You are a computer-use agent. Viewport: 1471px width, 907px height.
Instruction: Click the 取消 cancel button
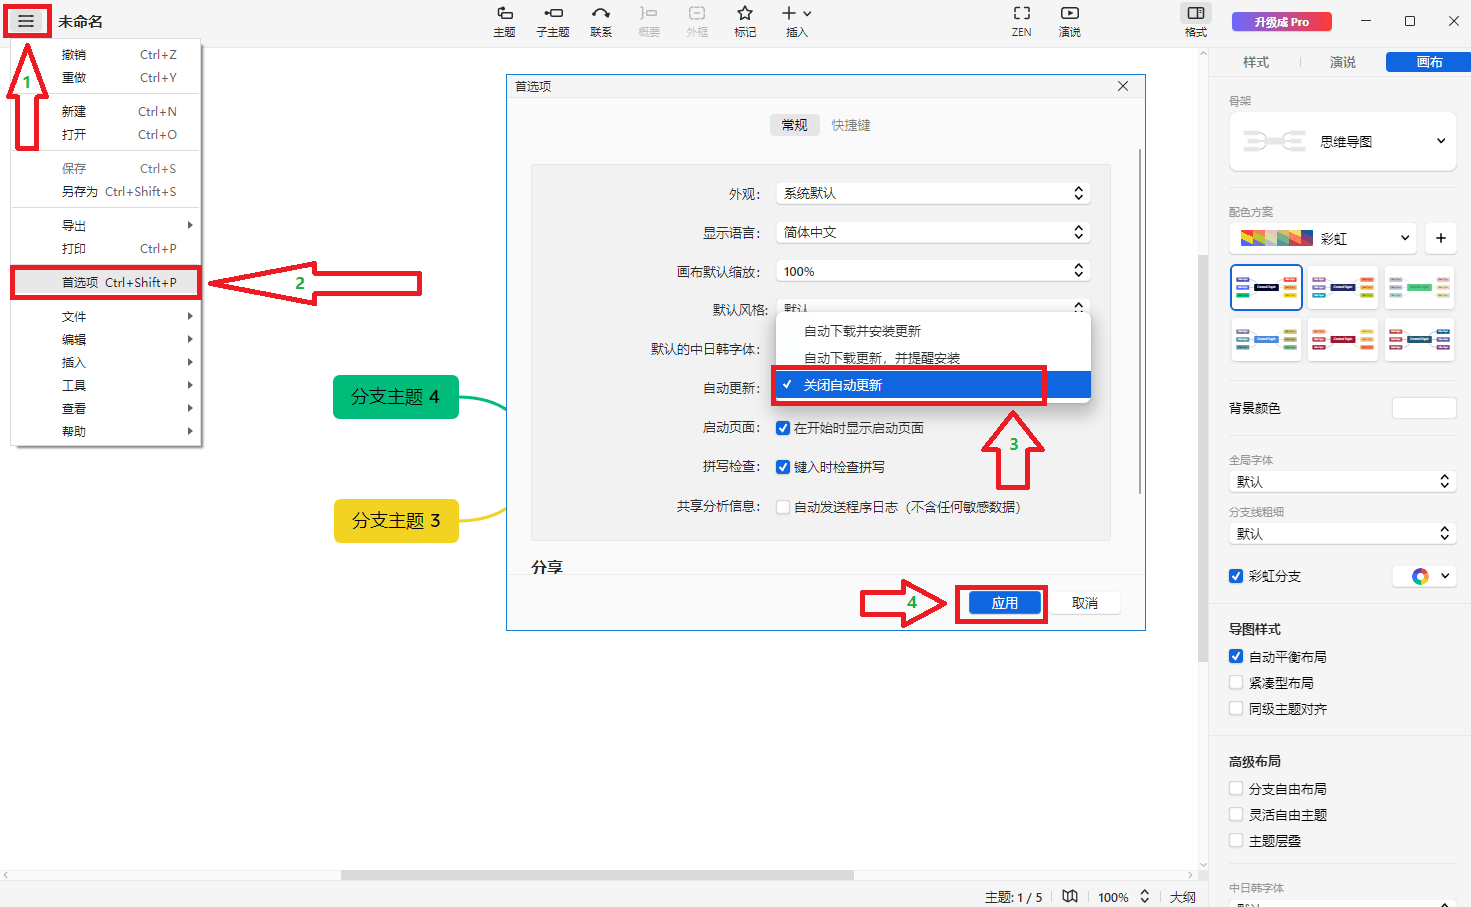coord(1085,603)
